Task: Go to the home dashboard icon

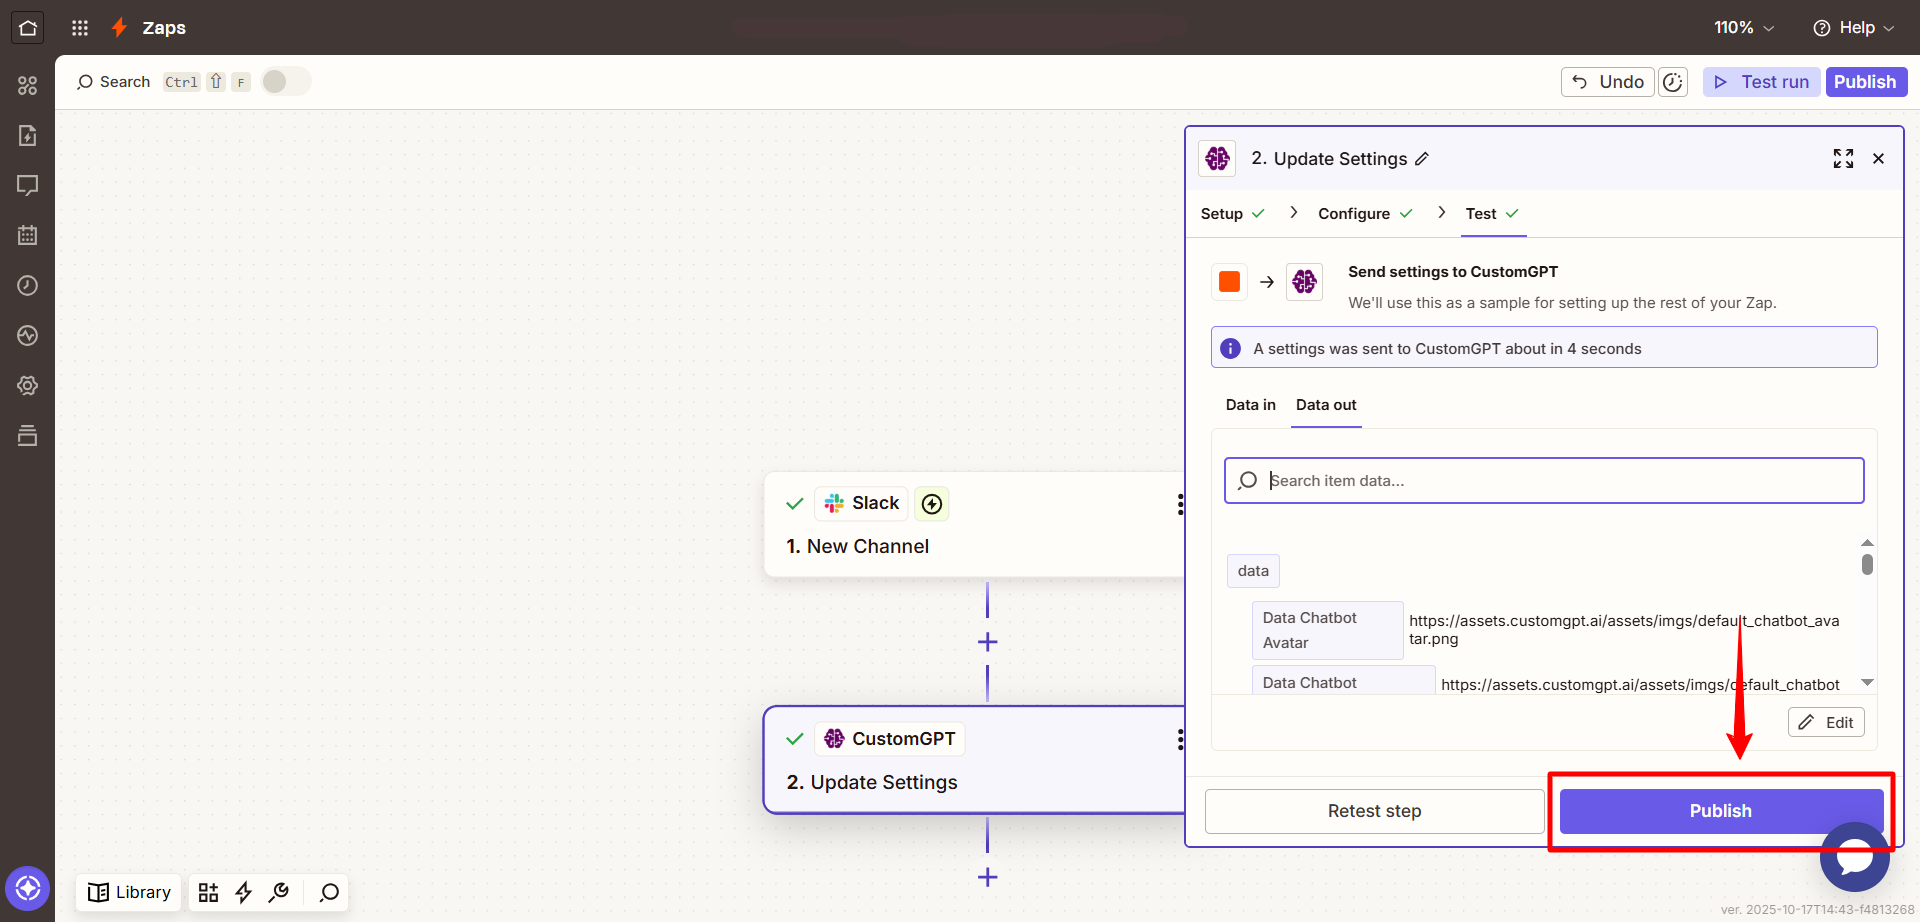Action: point(28,28)
